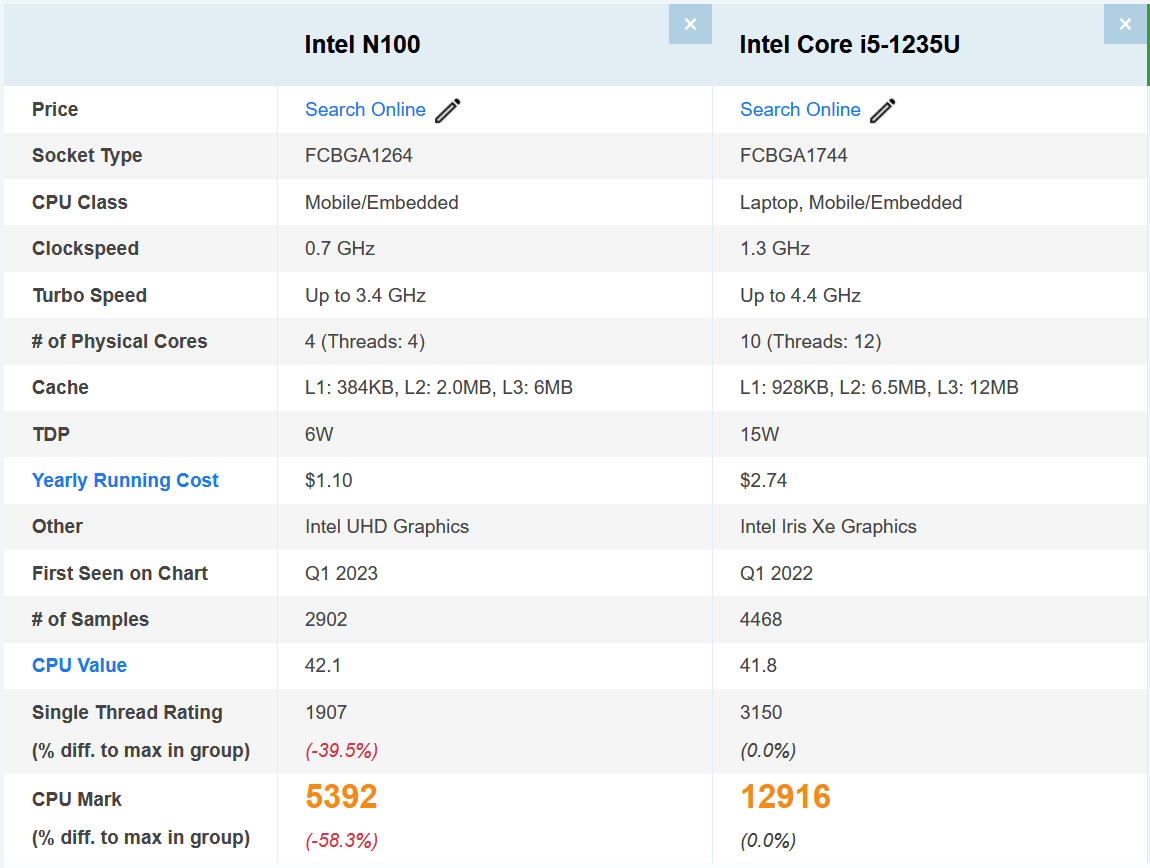Select the FCBGA1264 socket type value
Viewport: 1150px width, 868px height.
(x=359, y=156)
